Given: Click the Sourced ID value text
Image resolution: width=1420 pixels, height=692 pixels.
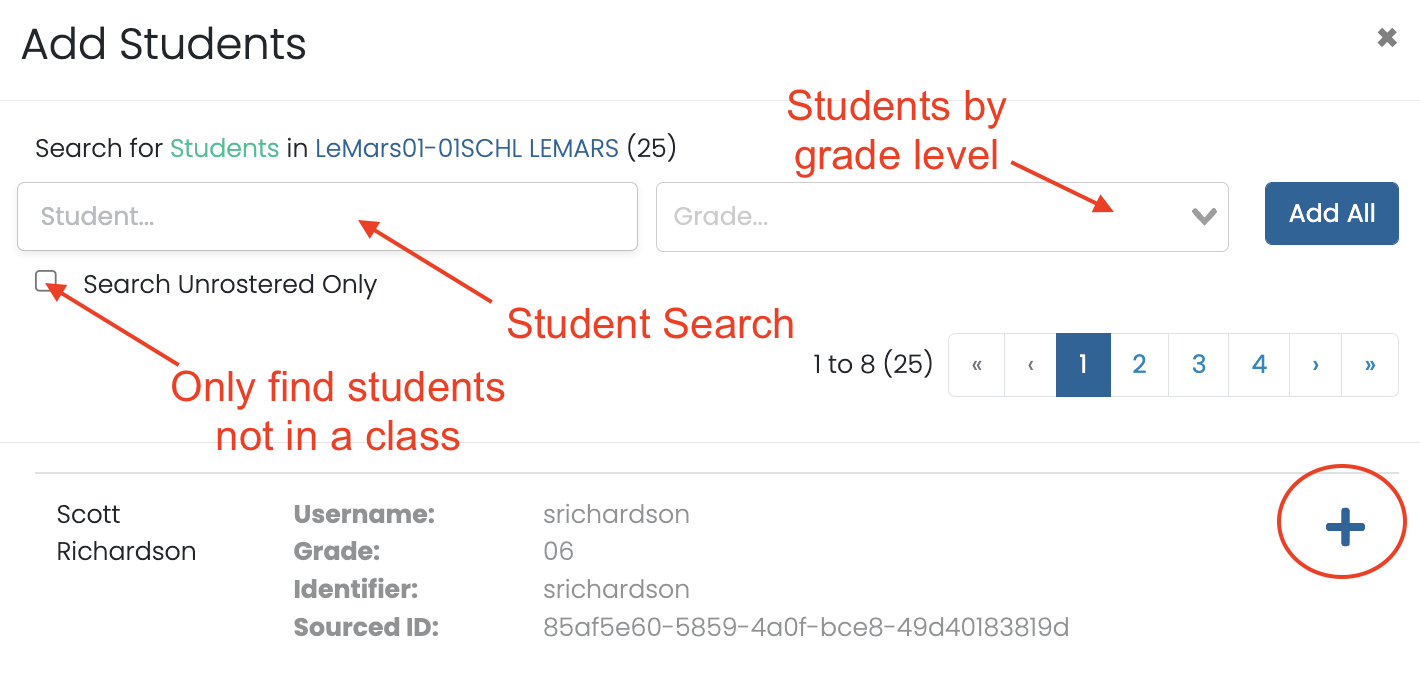Looking at the screenshot, I should click(806, 627).
